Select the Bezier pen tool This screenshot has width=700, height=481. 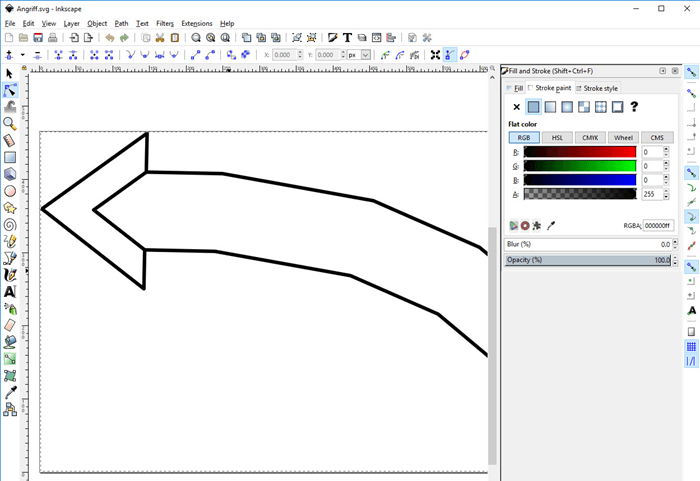click(10, 258)
